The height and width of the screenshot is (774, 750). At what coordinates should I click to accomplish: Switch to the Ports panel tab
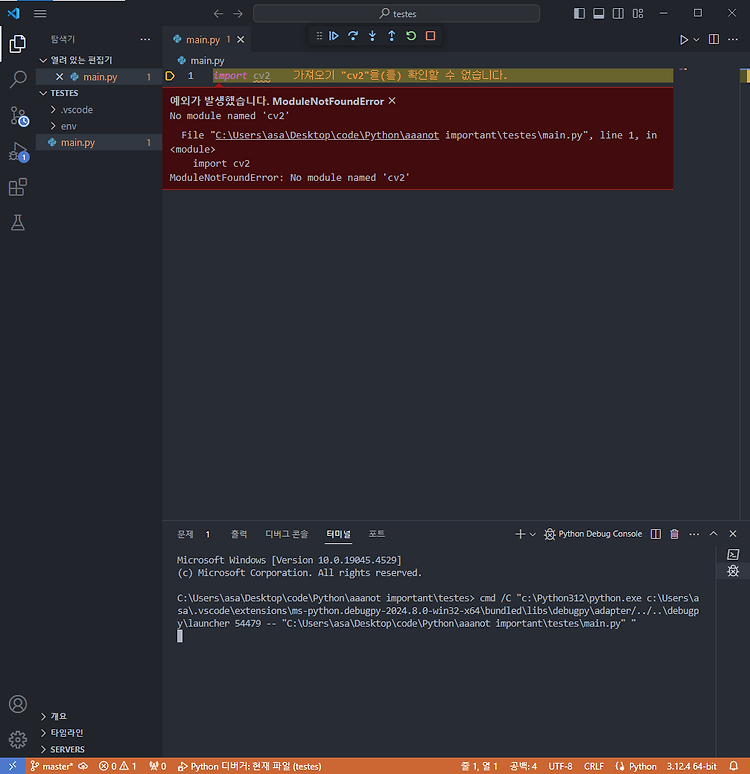(x=377, y=534)
